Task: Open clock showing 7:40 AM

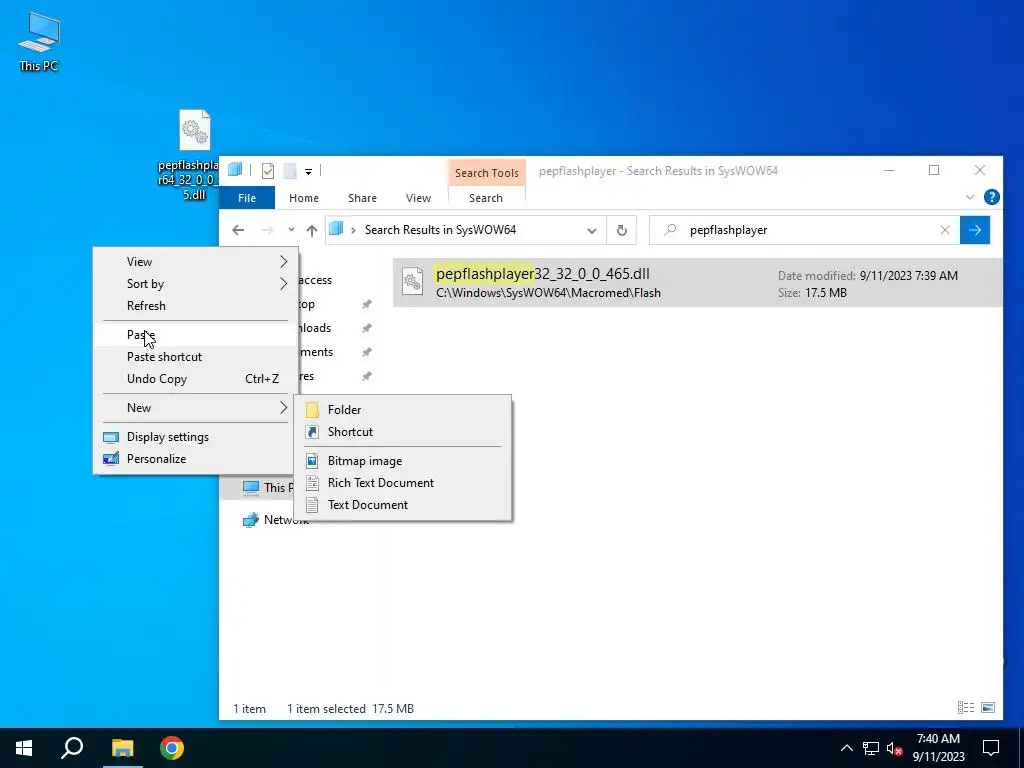Action: [938, 748]
